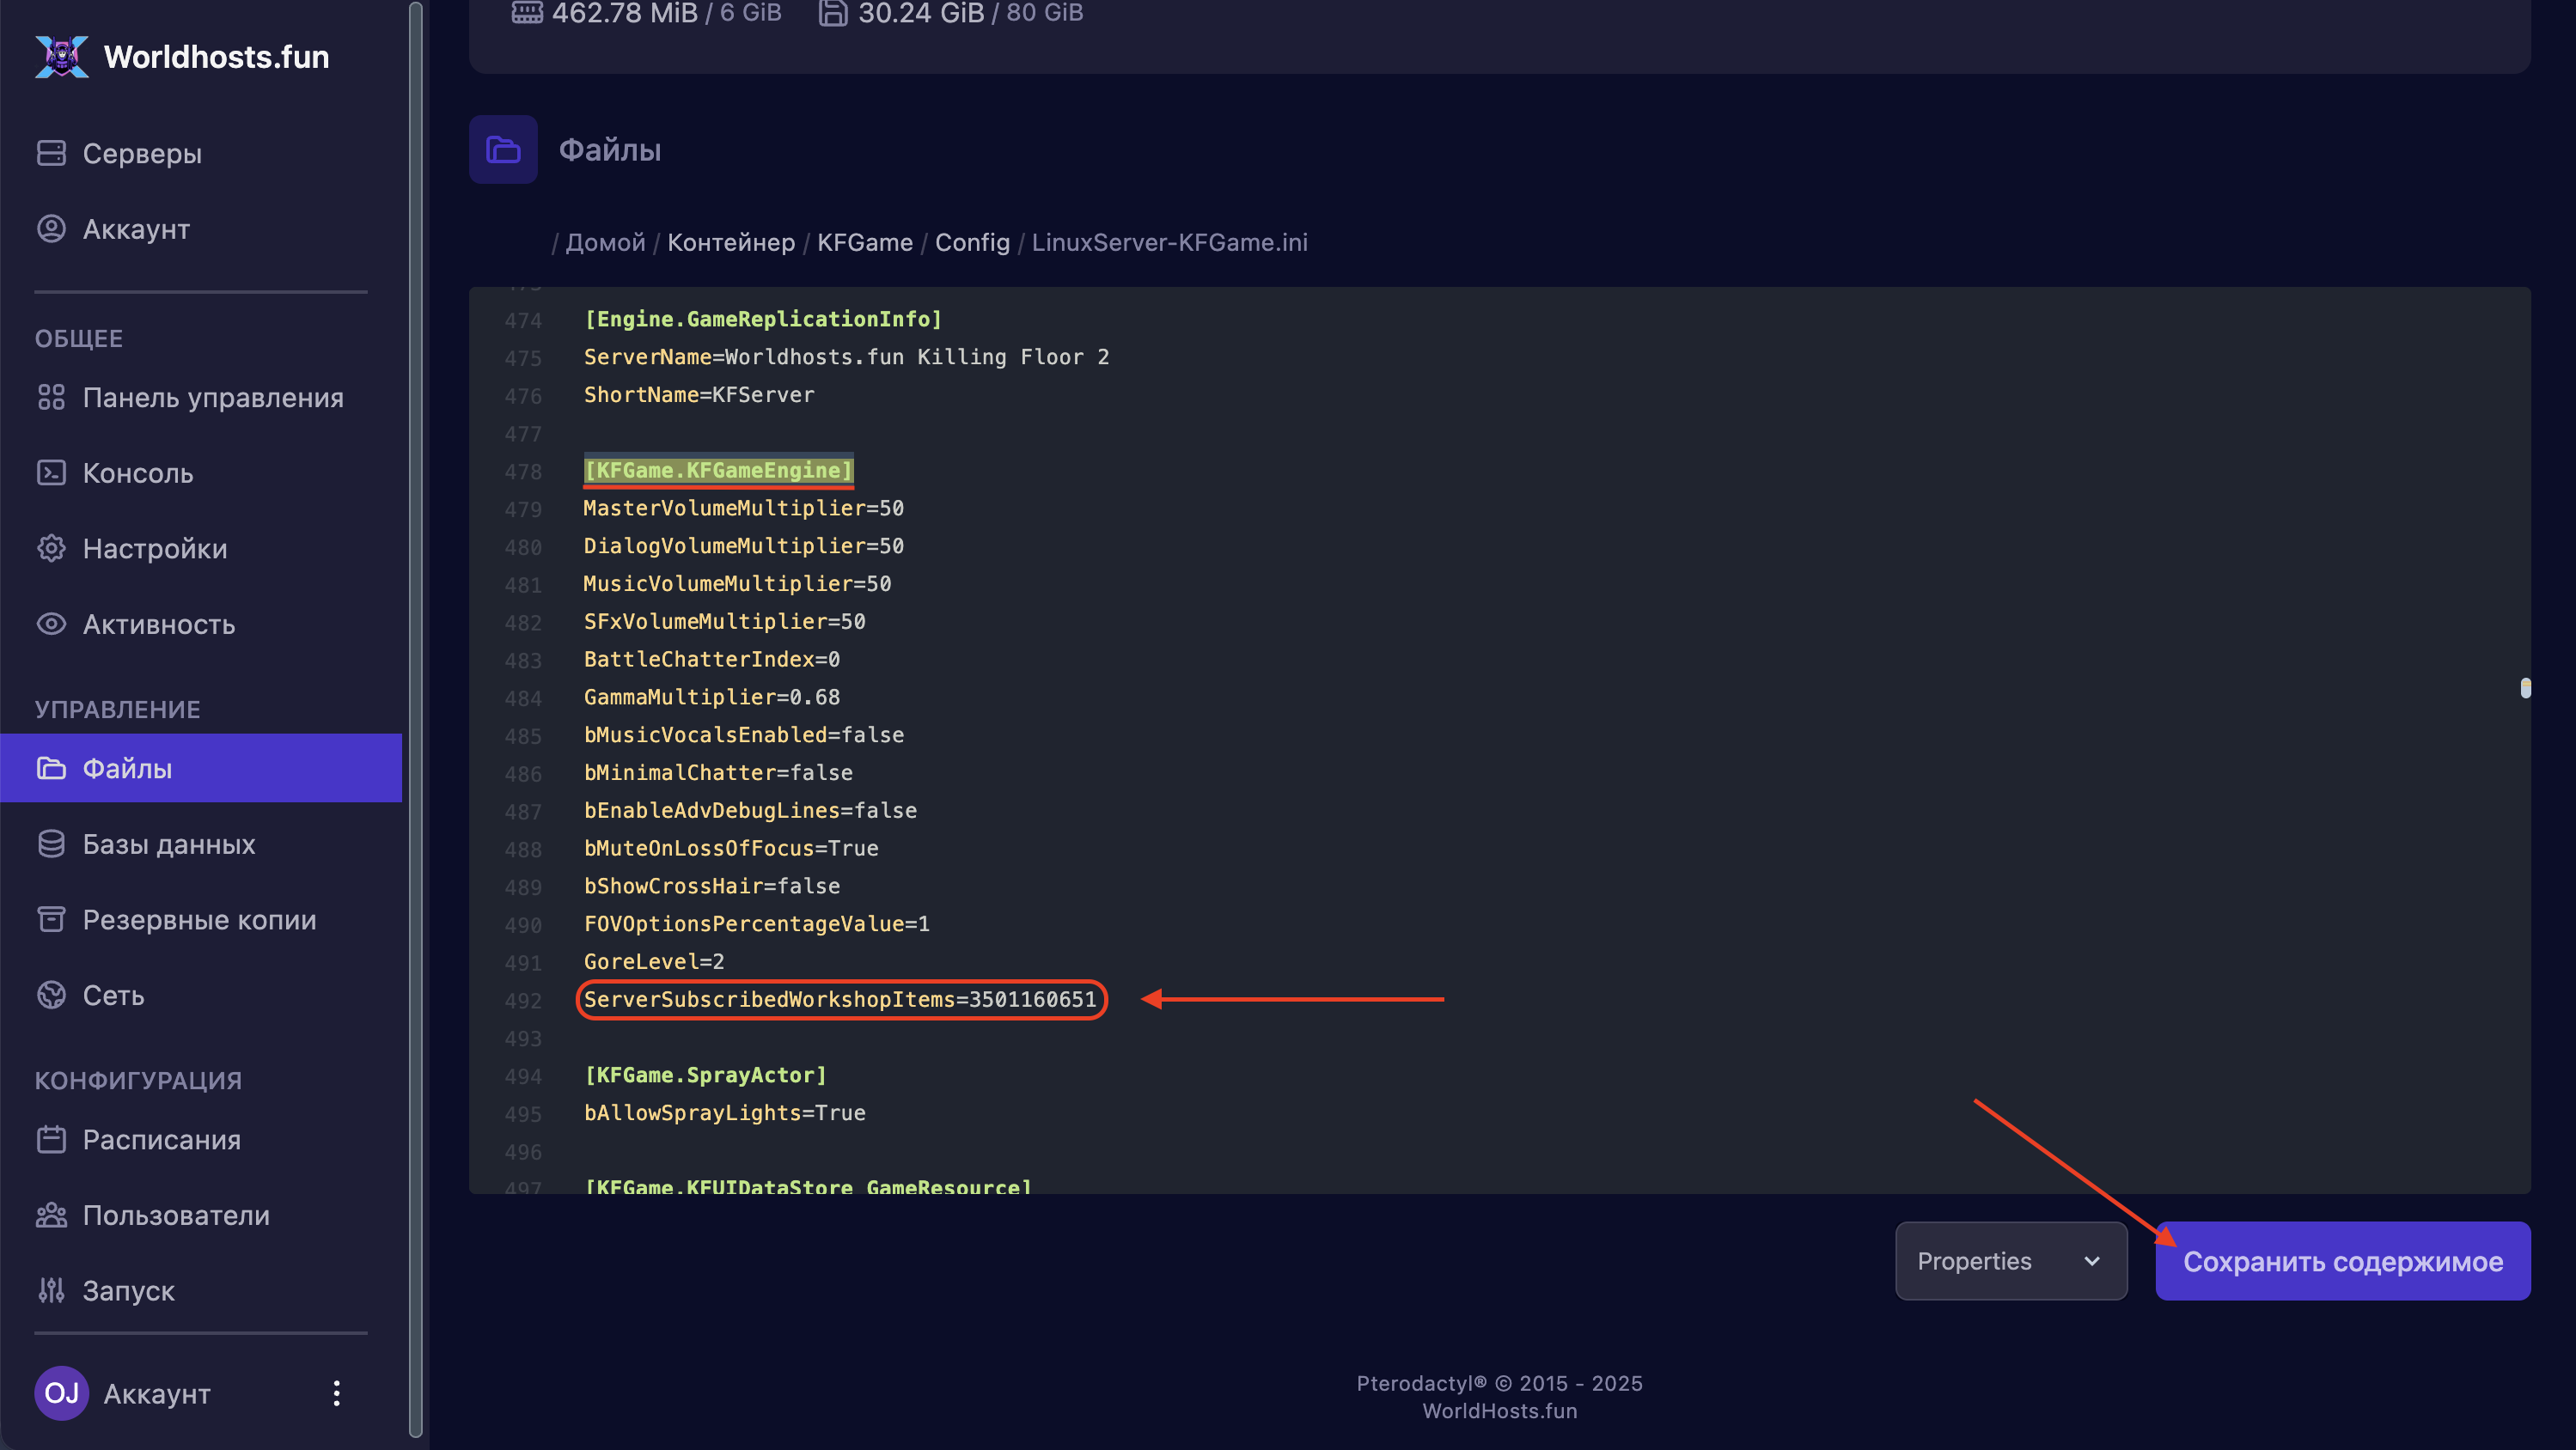The width and height of the screenshot is (2576, 1450).
Task: Click the Серверы server icon
Action: coord(51,153)
